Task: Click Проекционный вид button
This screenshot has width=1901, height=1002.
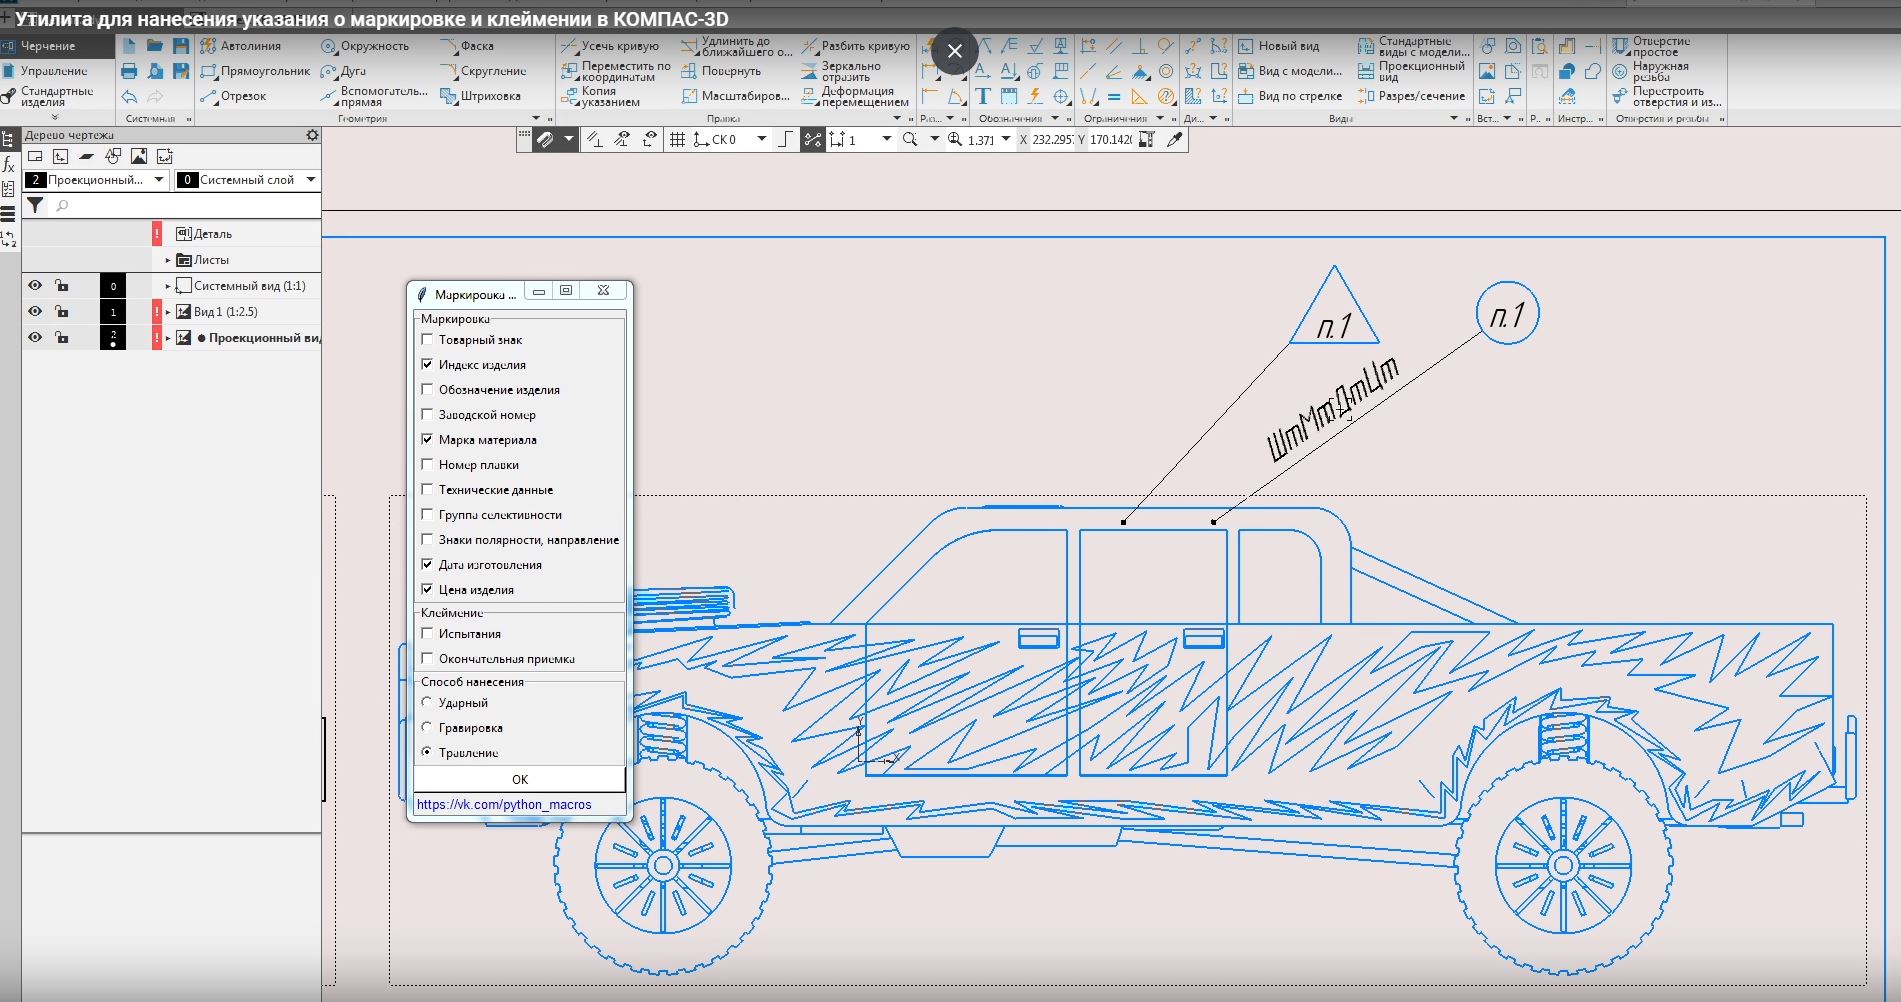Action: pyautogui.click(x=1411, y=71)
